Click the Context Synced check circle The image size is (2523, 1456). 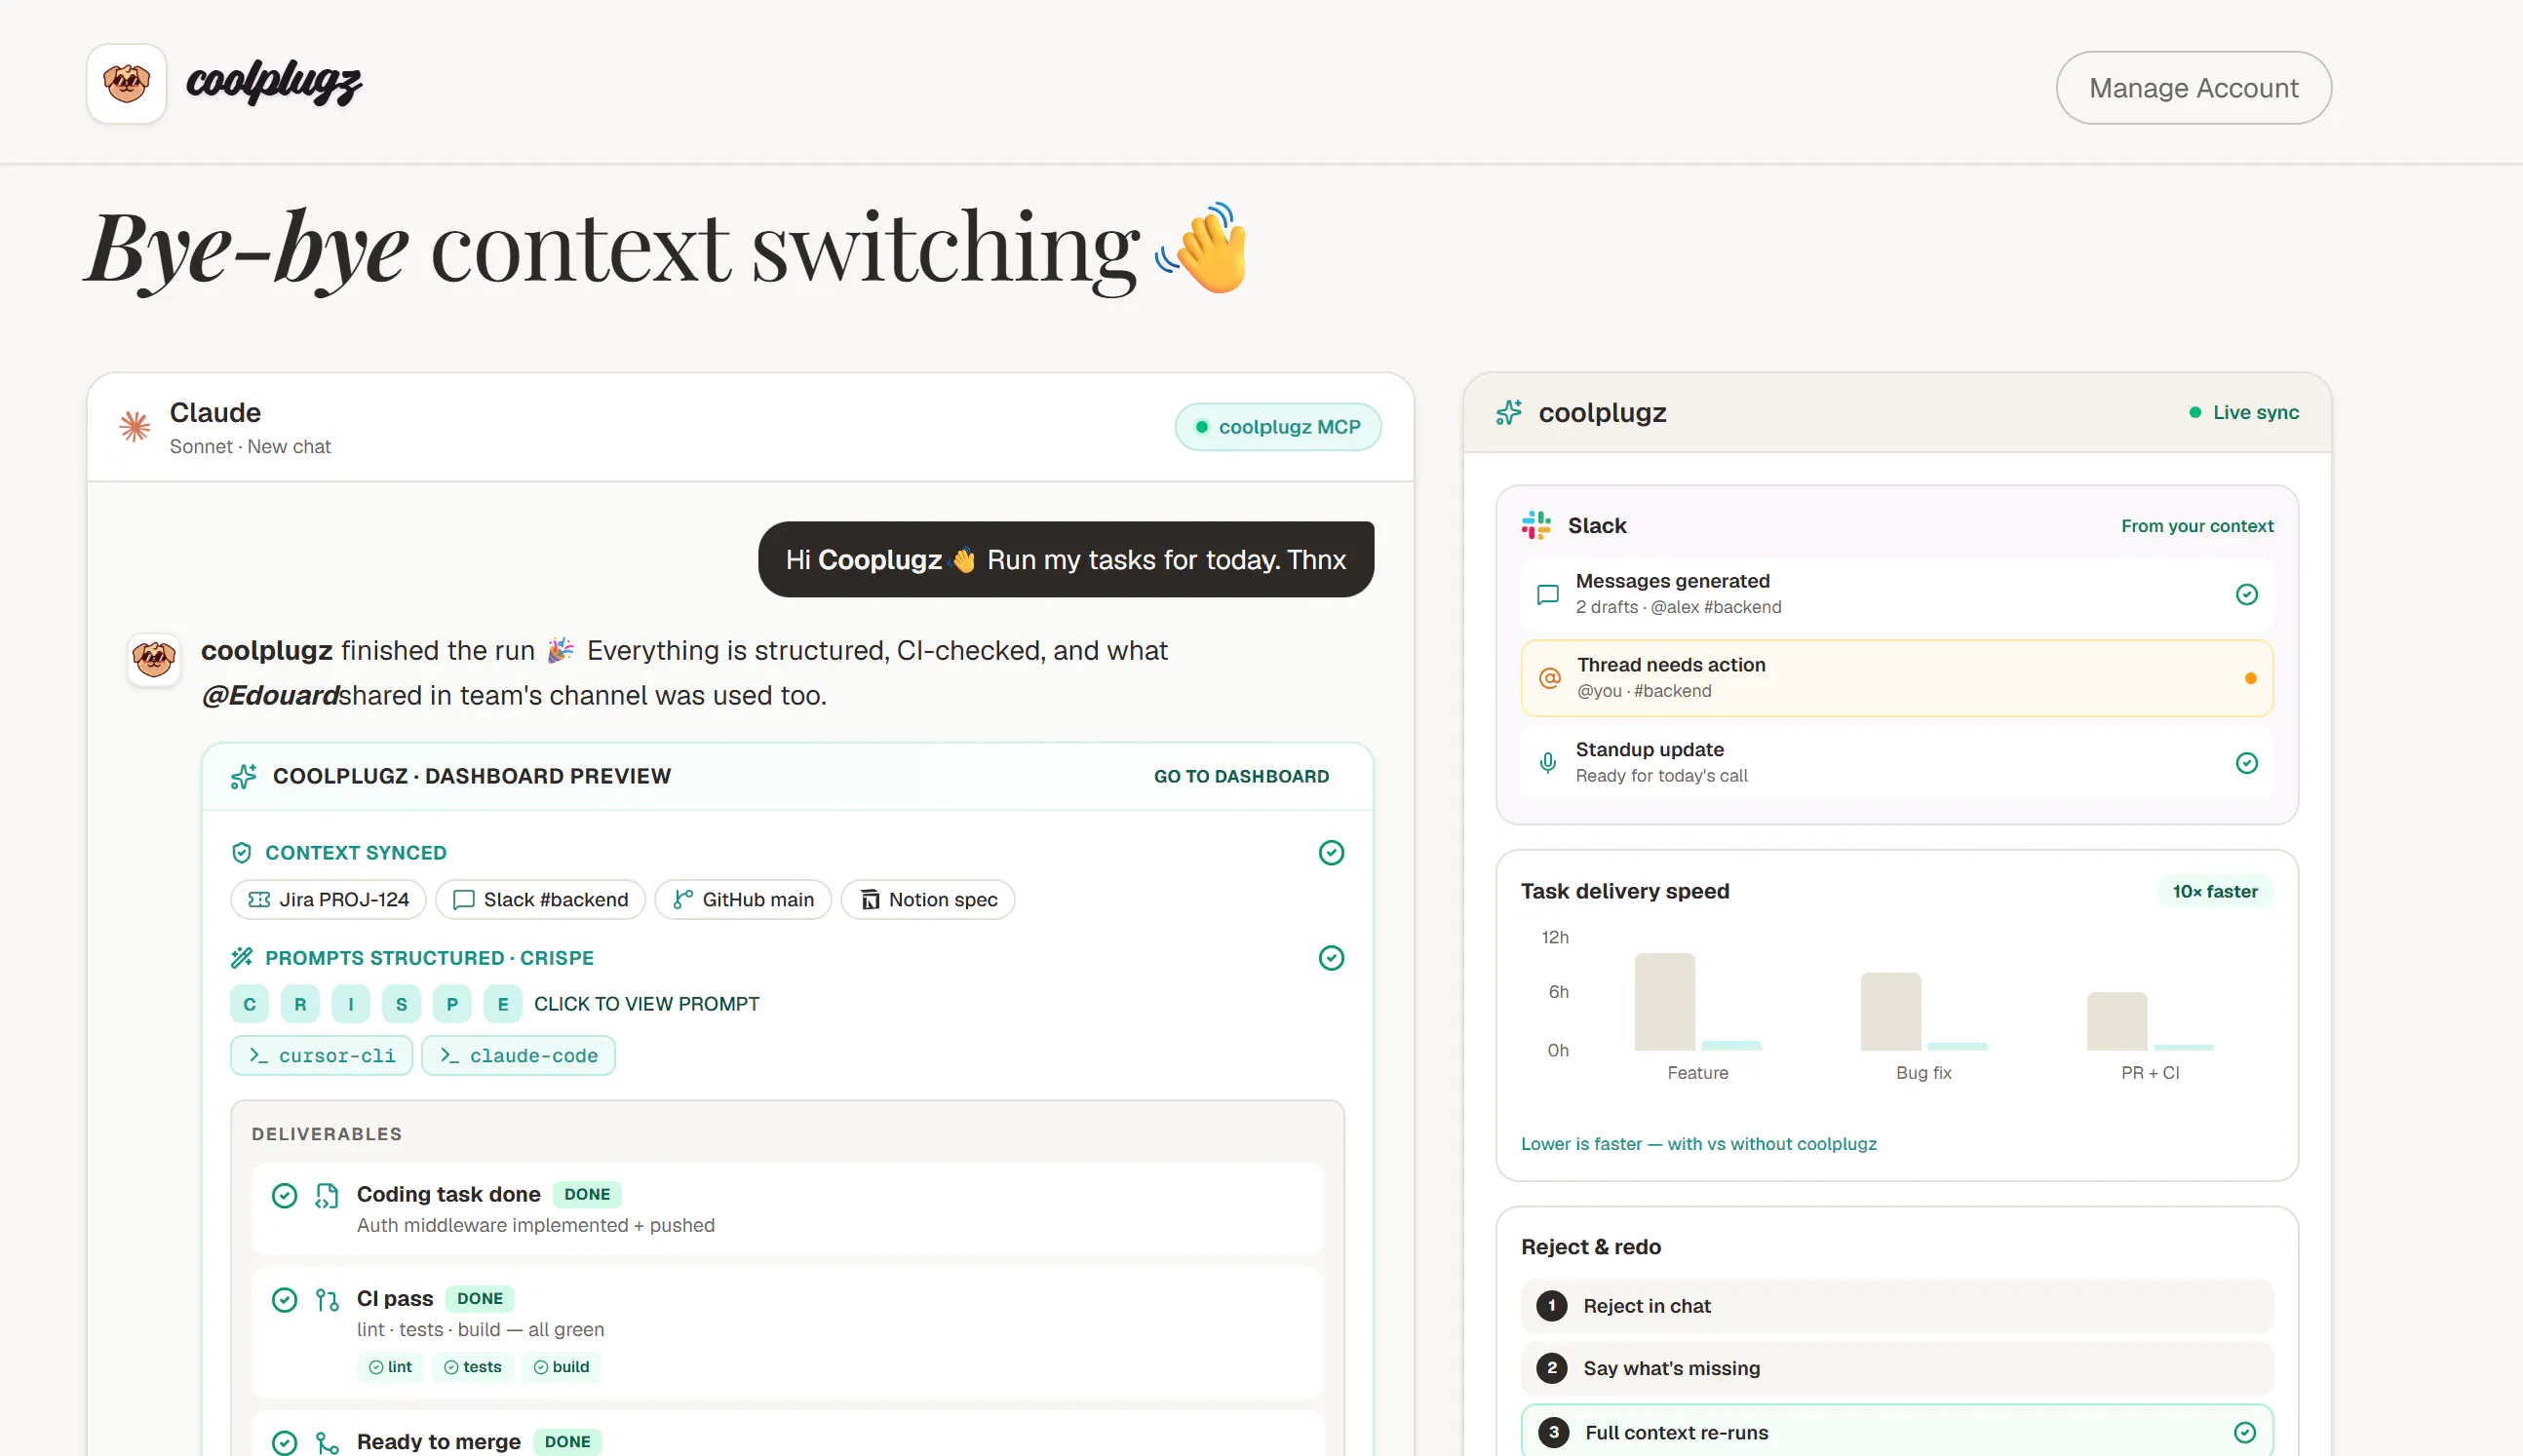coord(1331,853)
